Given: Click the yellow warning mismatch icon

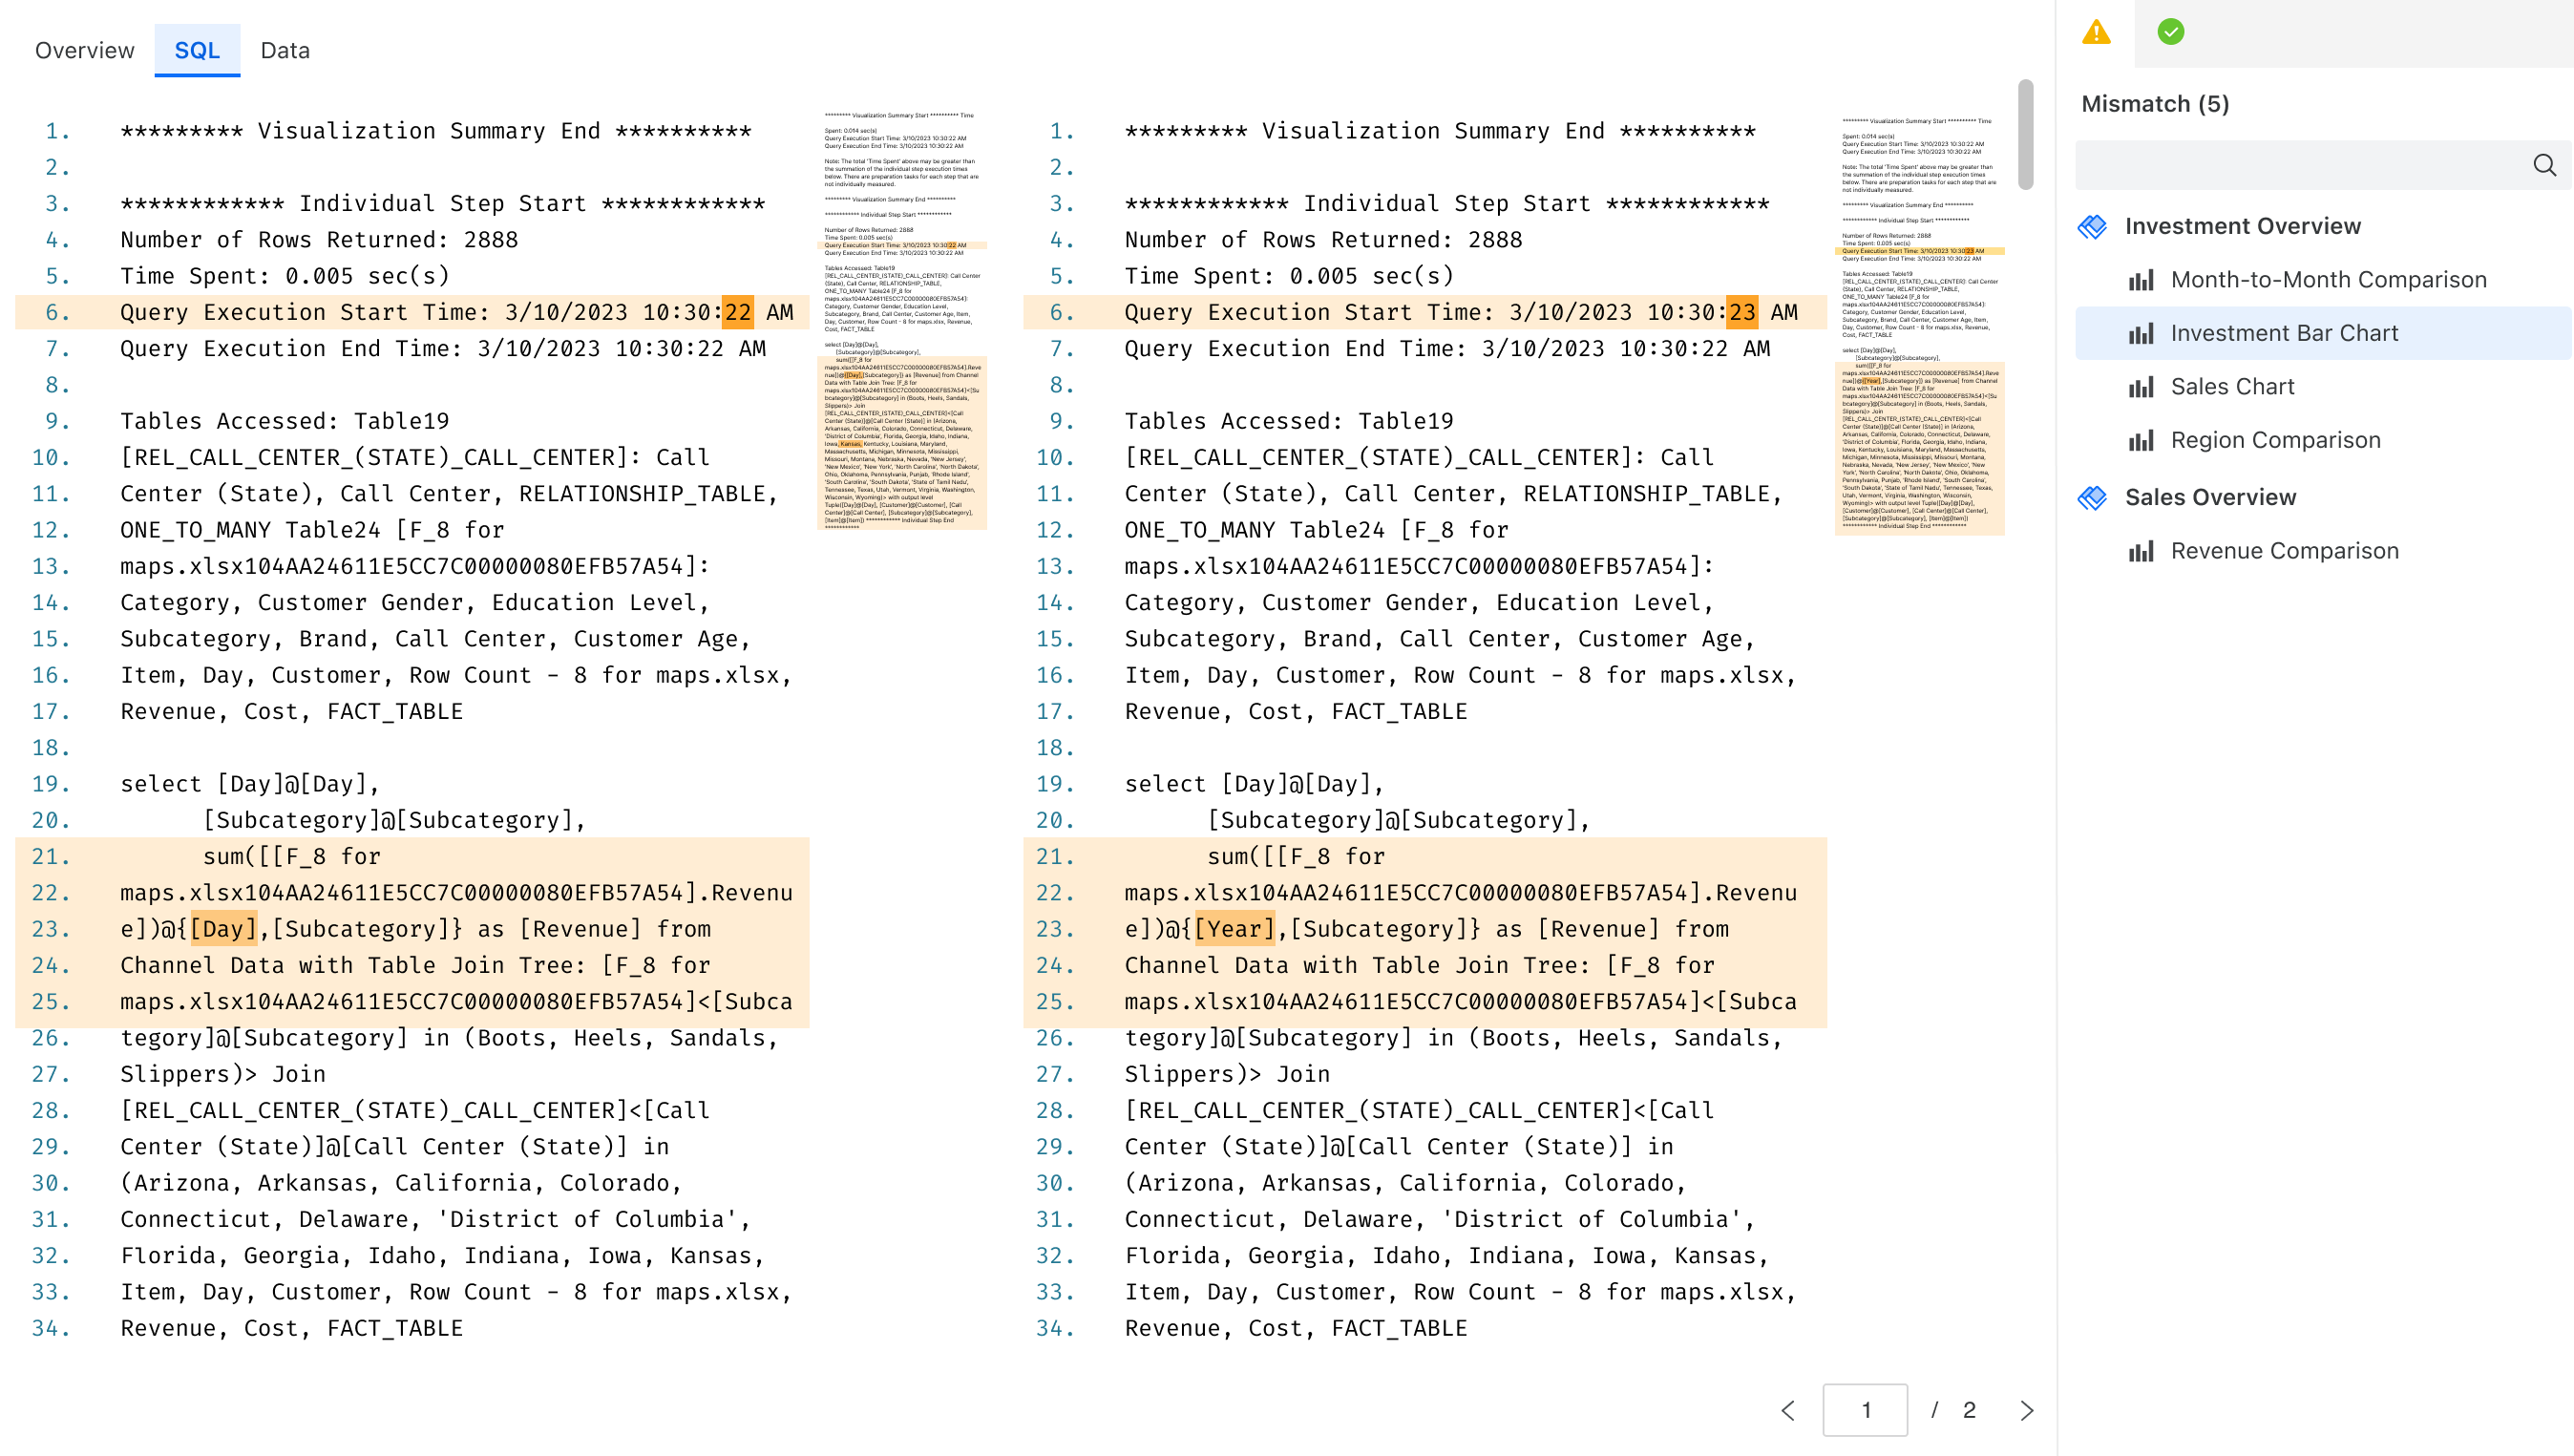Looking at the screenshot, I should click(2095, 33).
